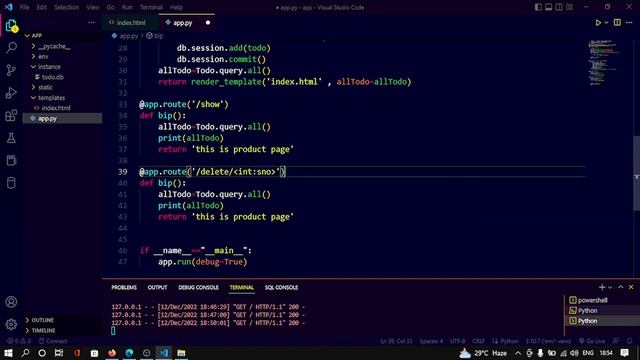This screenshot has width=640, height=360.
Task: Switch to the SQL CONSOLE tab
Action: pos(281,287)
